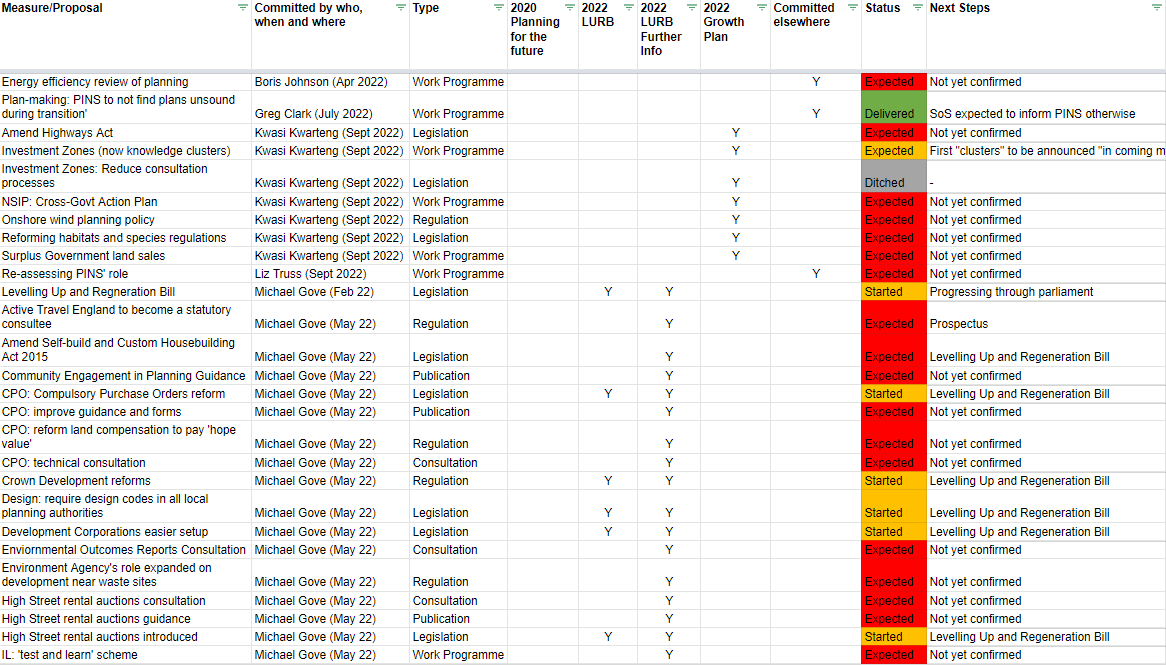Select cell 'Boris Johnson (Apr 2022)'
Screen dimensions: 1166x665
click(x=330, y=82)
